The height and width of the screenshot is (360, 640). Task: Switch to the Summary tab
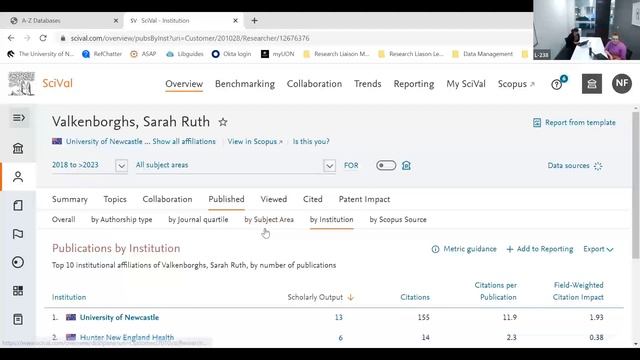click(x=70, y=199)
